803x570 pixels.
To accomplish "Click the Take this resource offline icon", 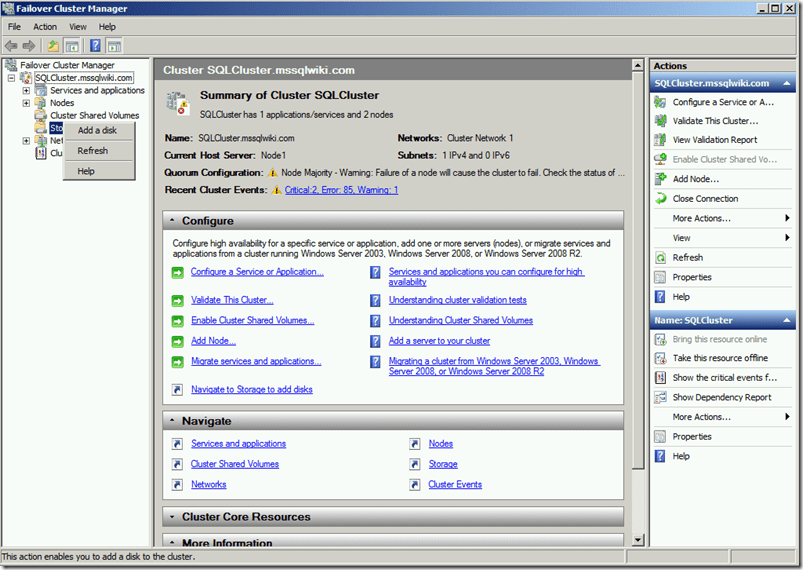I will (660, 358).
